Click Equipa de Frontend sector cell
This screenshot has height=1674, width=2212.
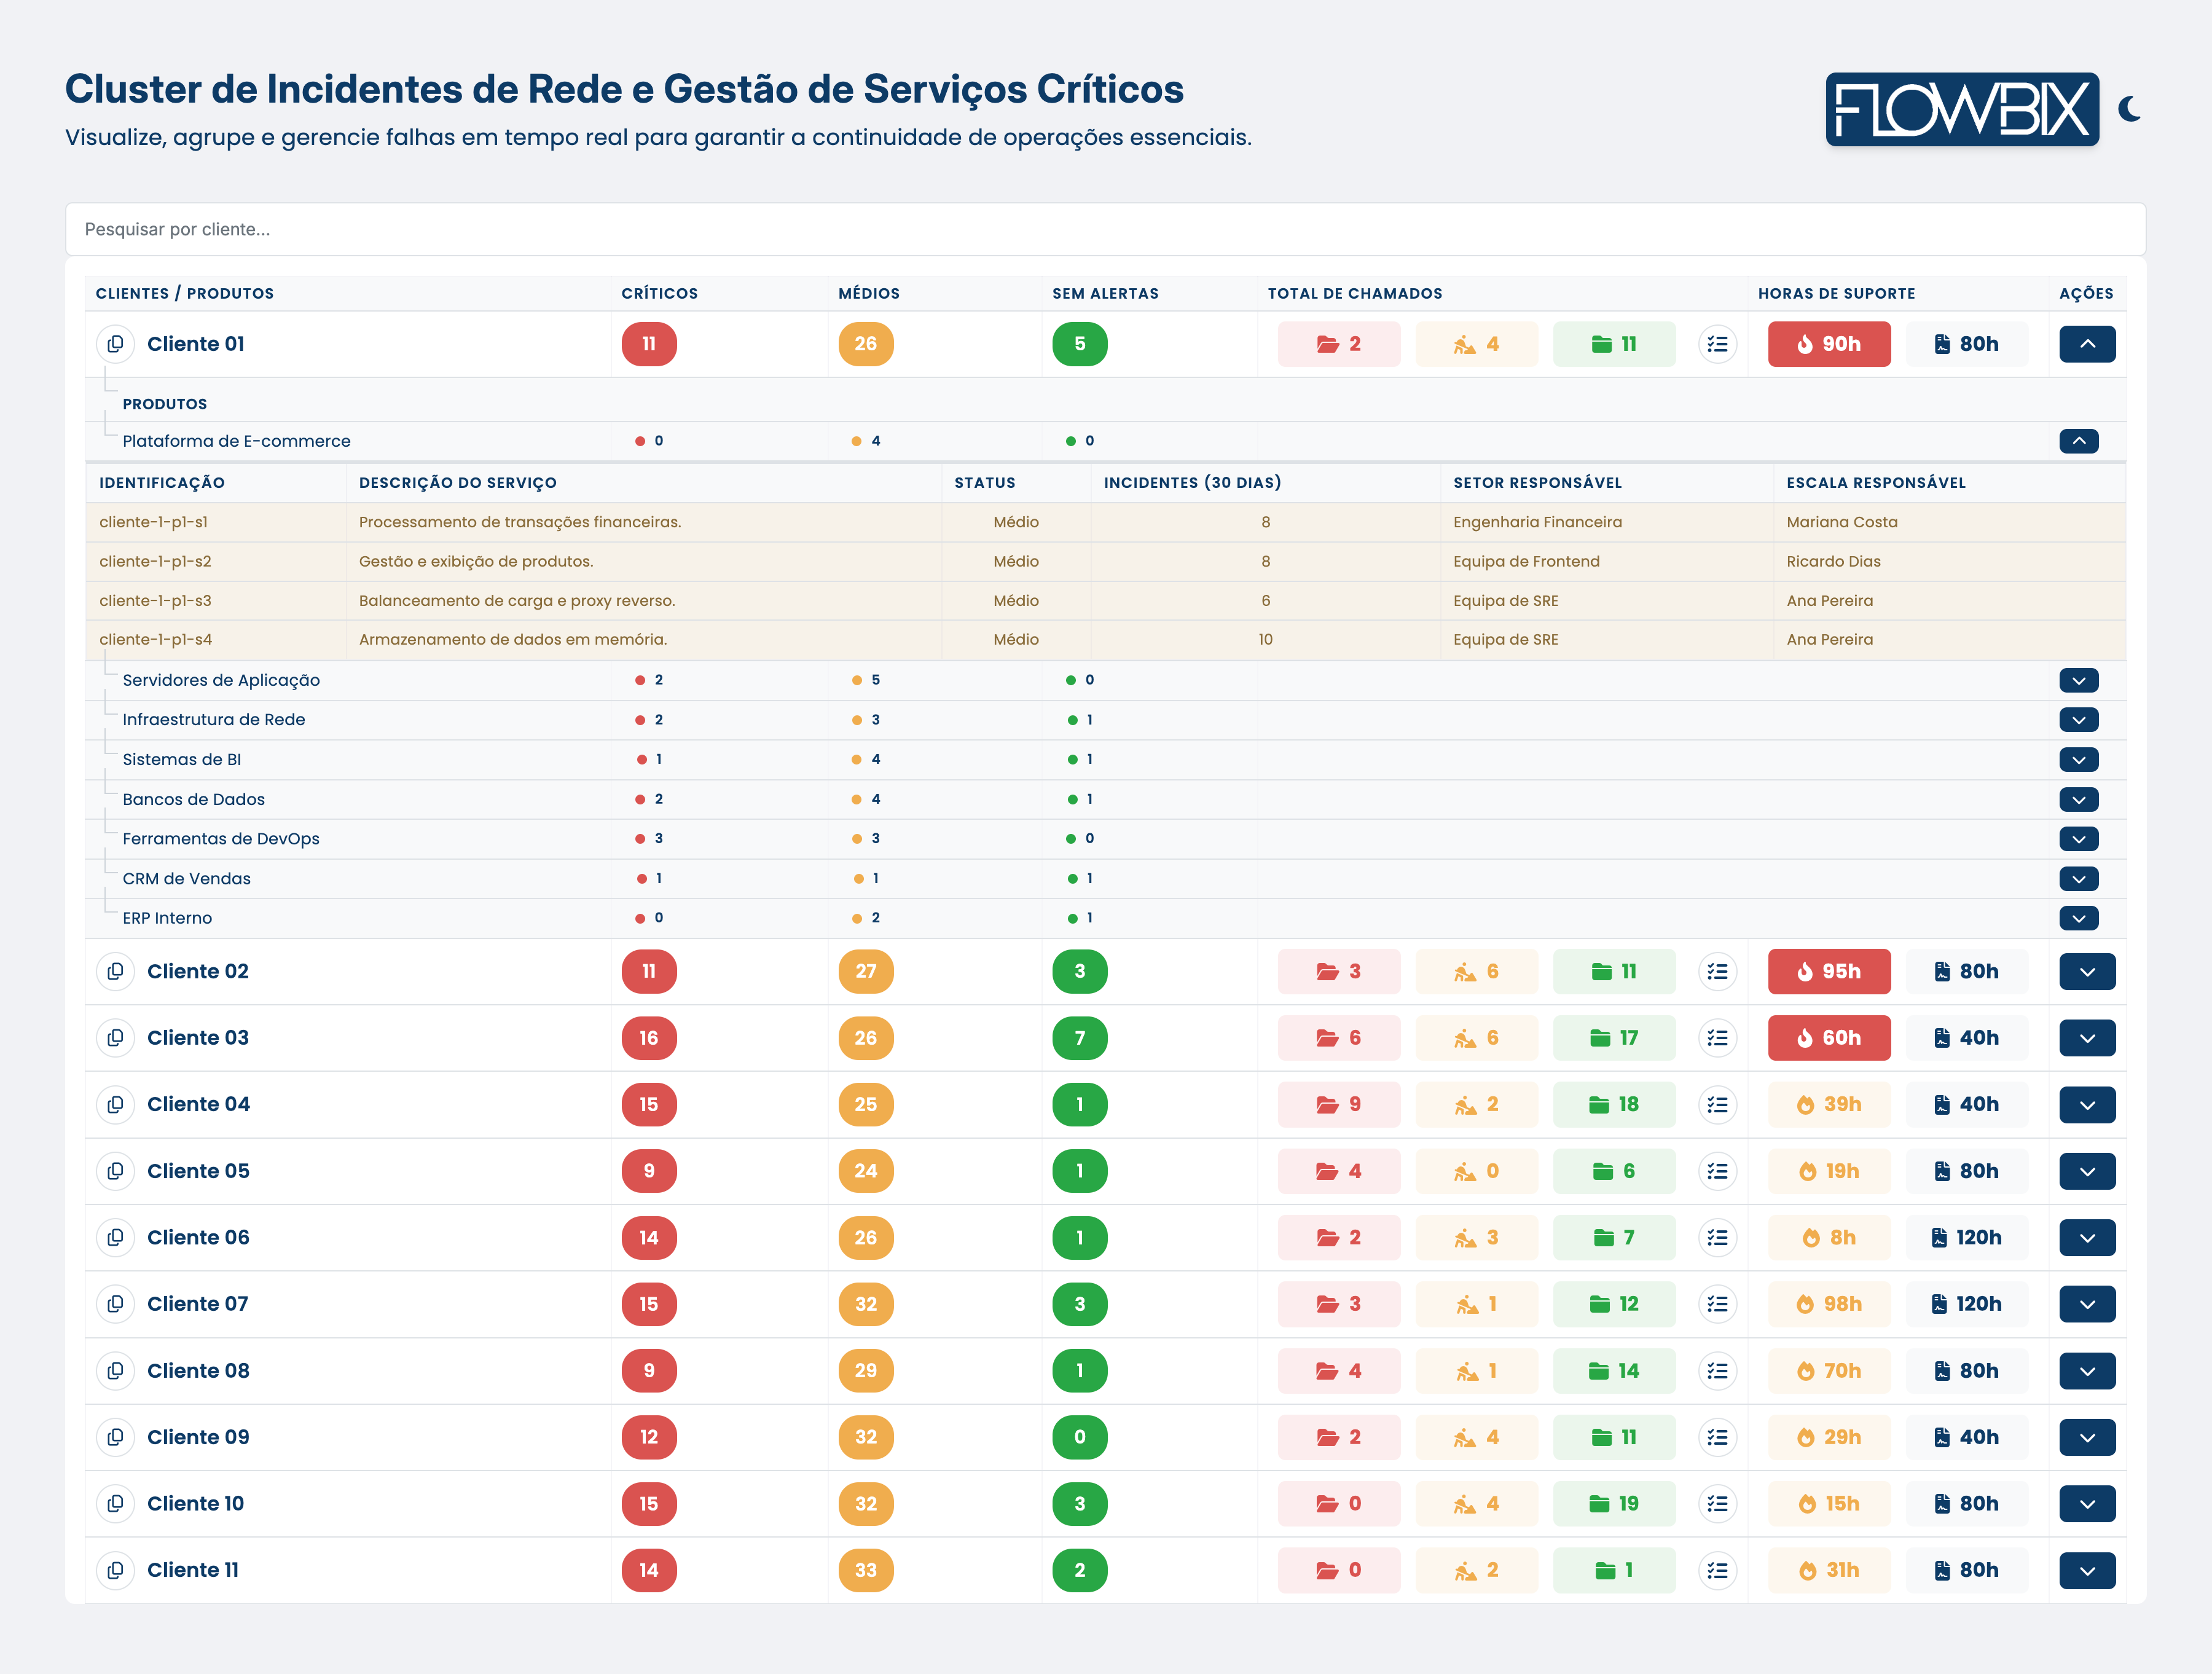(x=1526, y=562)
